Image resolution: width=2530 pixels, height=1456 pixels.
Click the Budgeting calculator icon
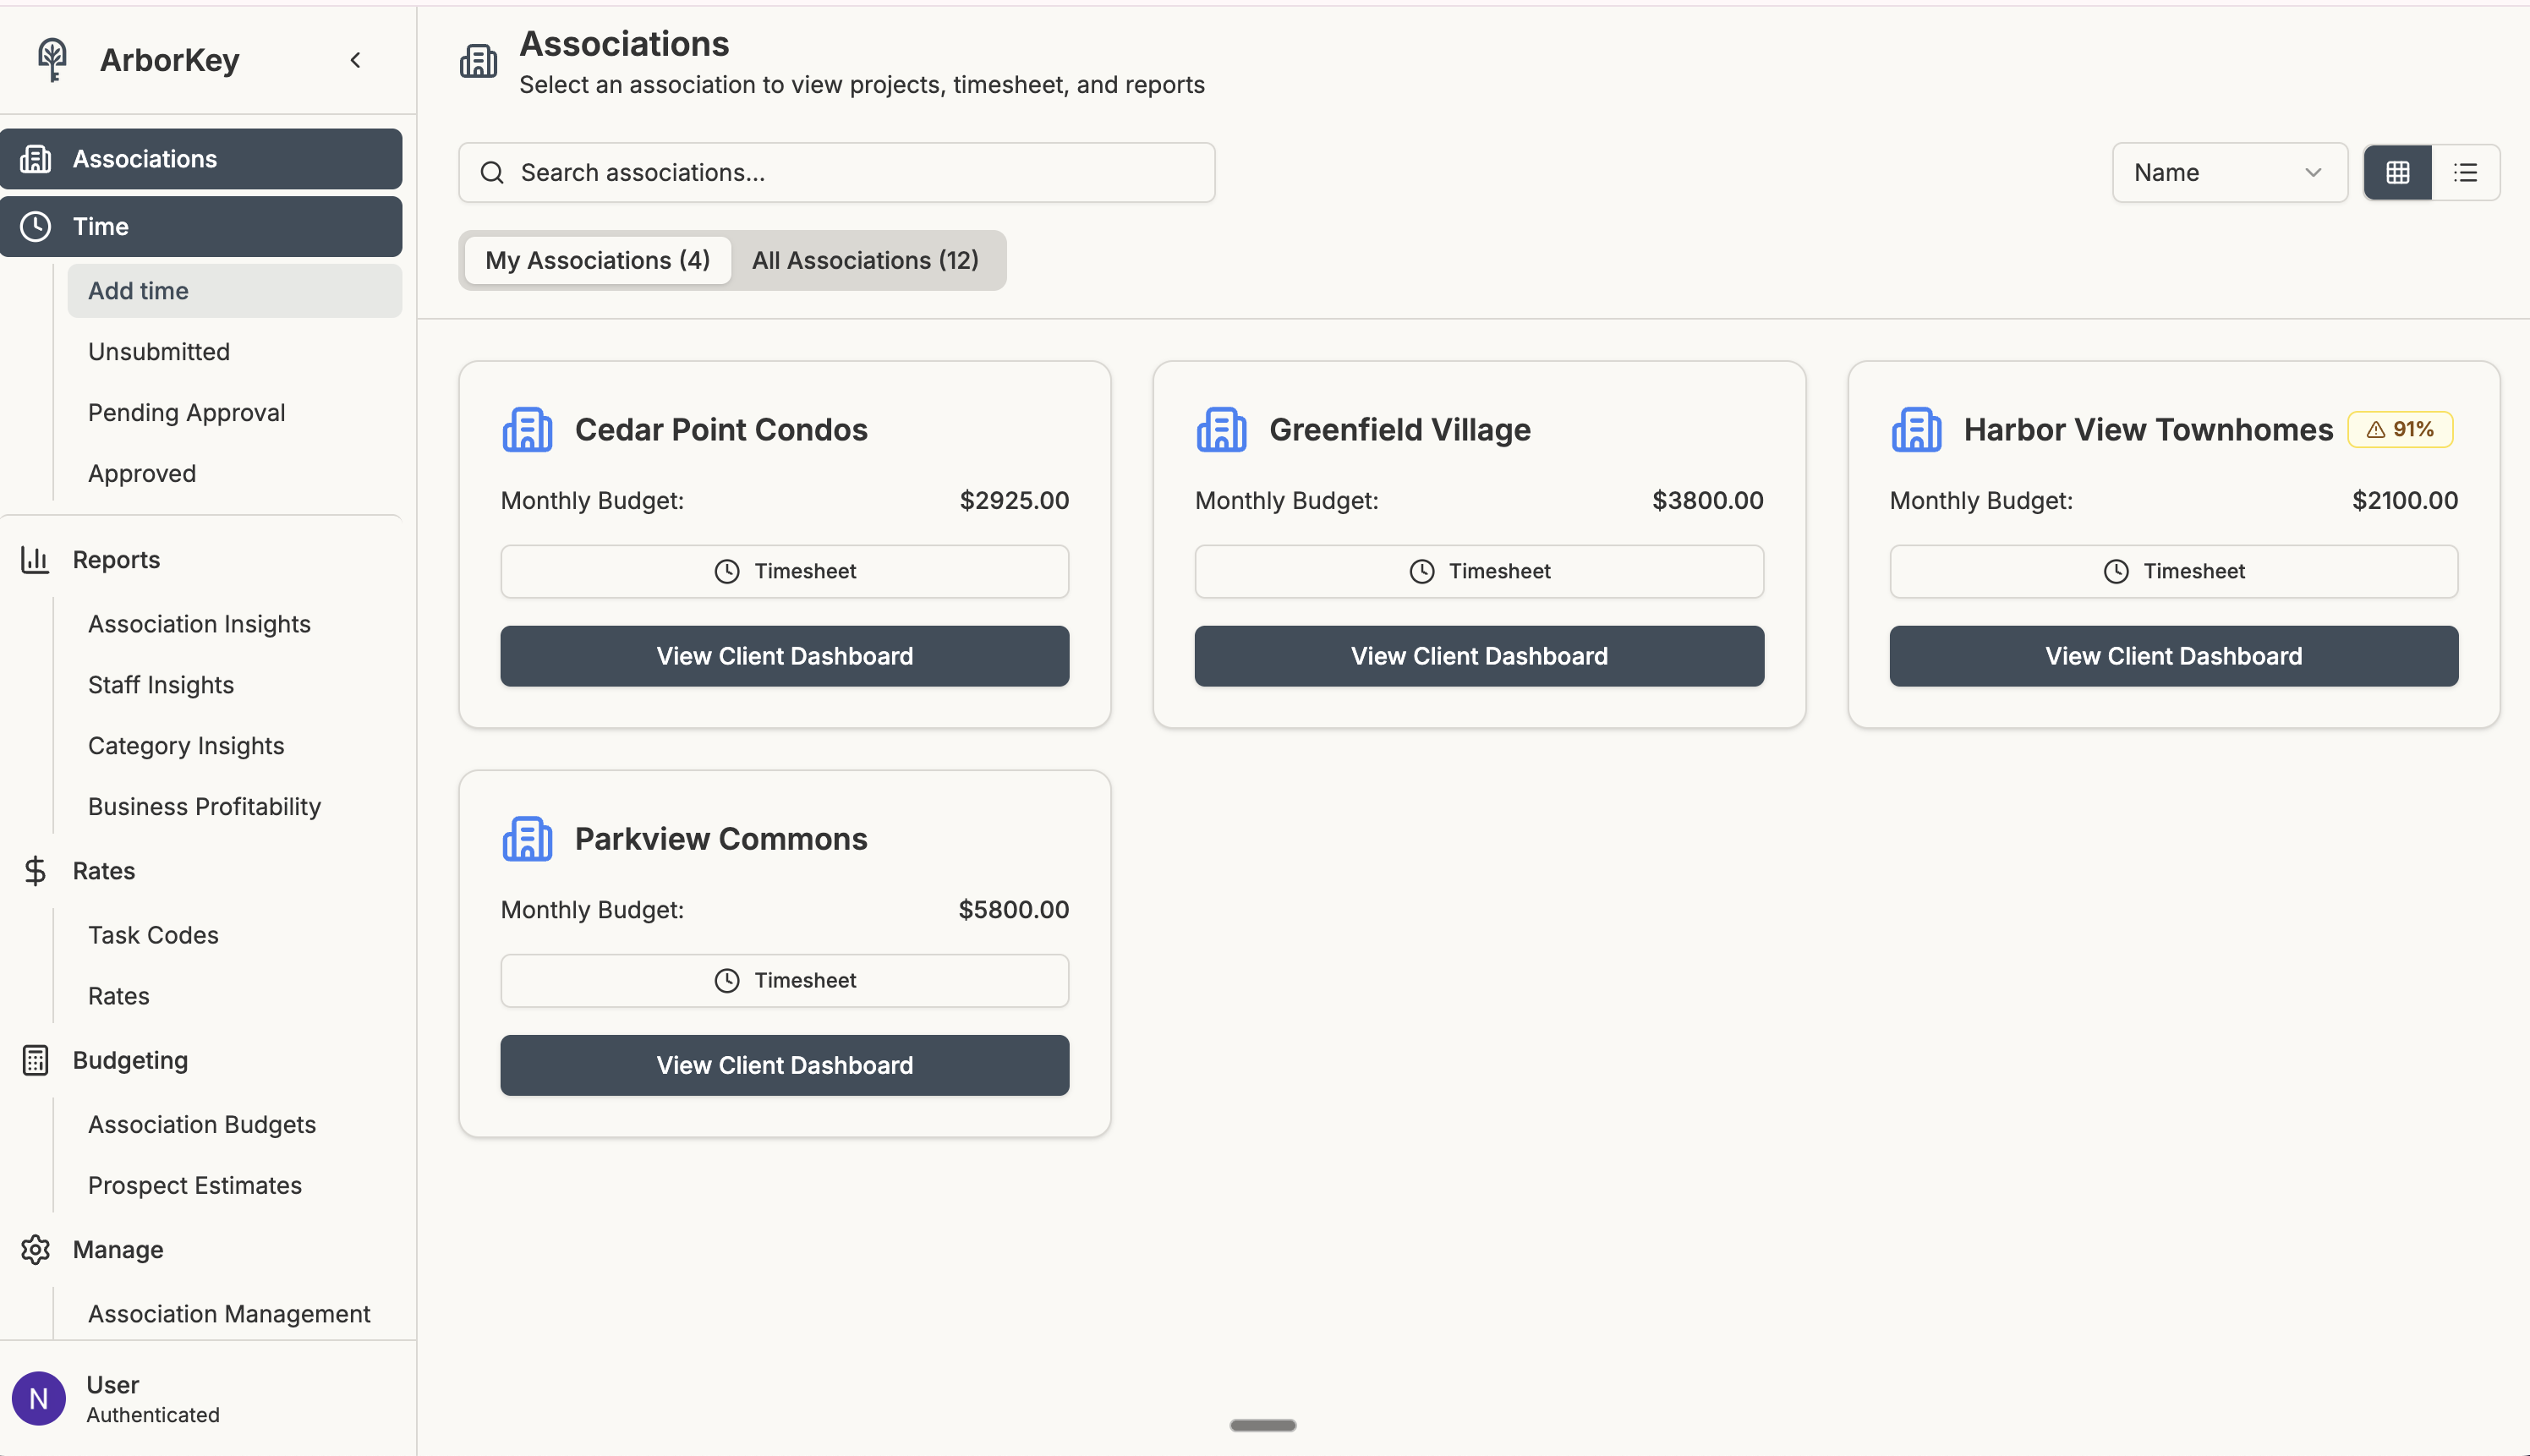[35, 1060]
